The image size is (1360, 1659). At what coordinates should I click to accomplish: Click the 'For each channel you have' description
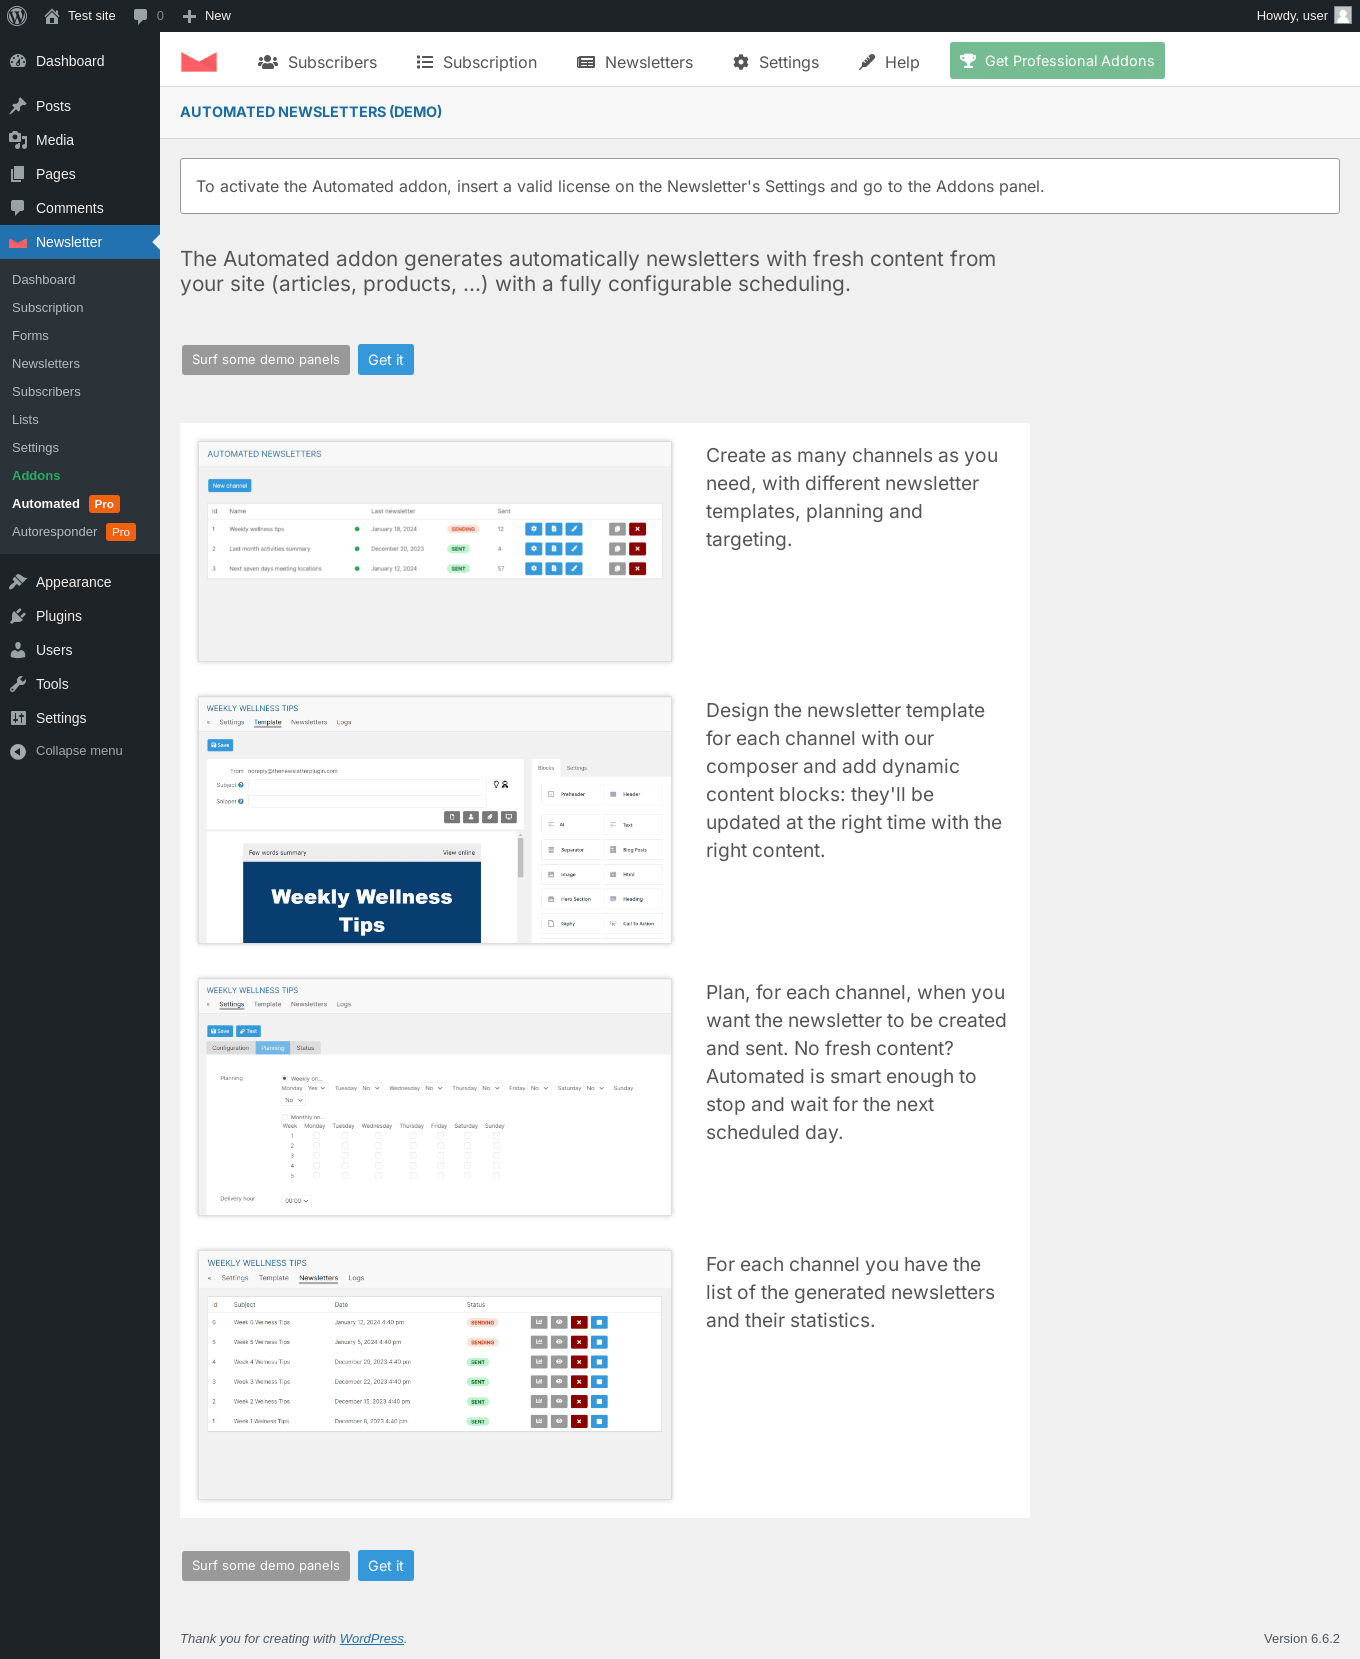click(850, 1293)
